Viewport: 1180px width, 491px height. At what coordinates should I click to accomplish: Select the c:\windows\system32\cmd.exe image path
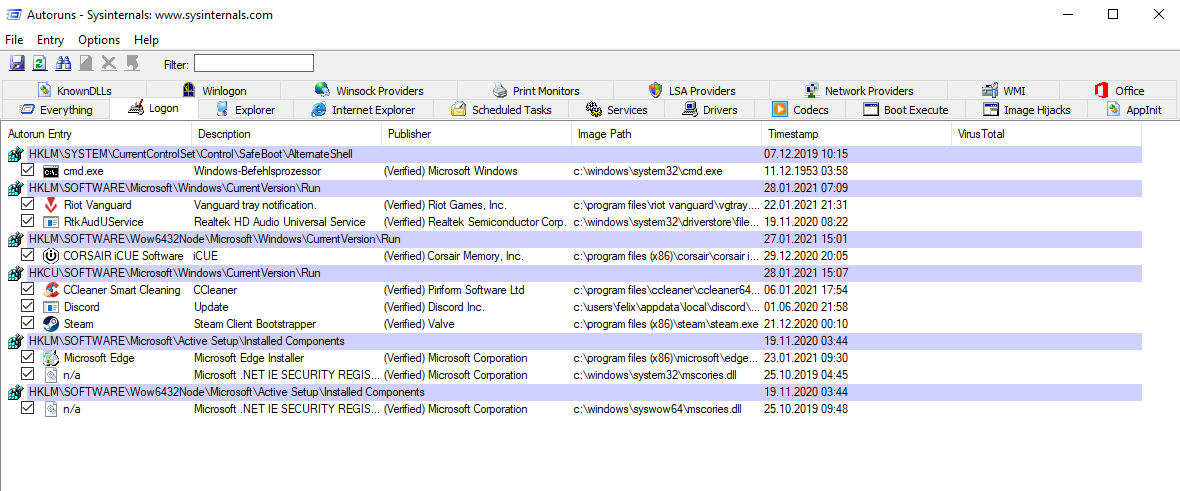(647, 171)
